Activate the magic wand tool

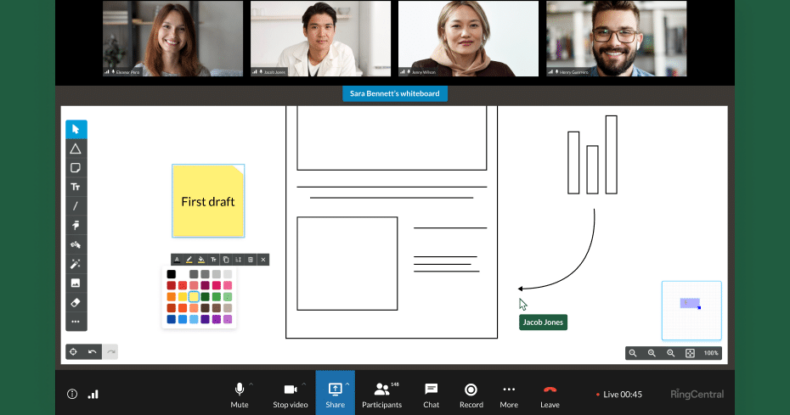click(76, 264)
